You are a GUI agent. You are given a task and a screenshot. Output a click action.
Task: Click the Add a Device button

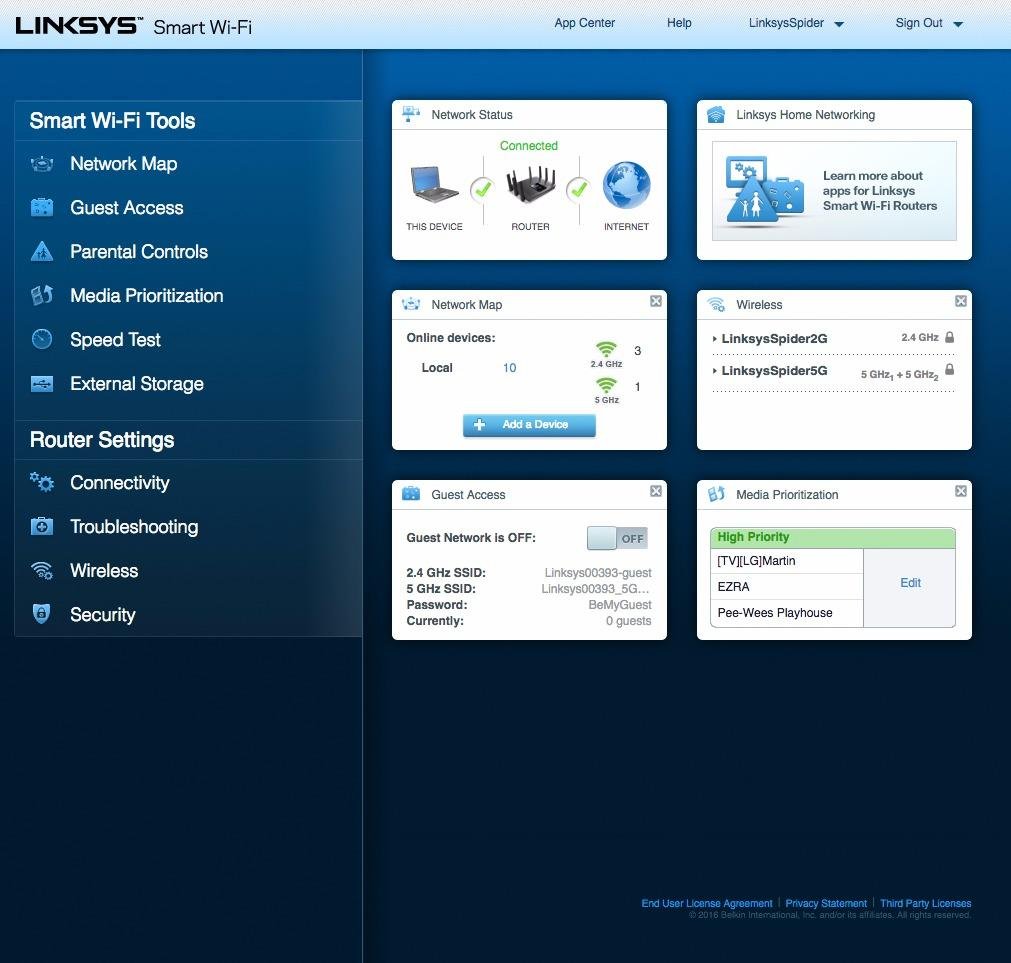[529, 425]
